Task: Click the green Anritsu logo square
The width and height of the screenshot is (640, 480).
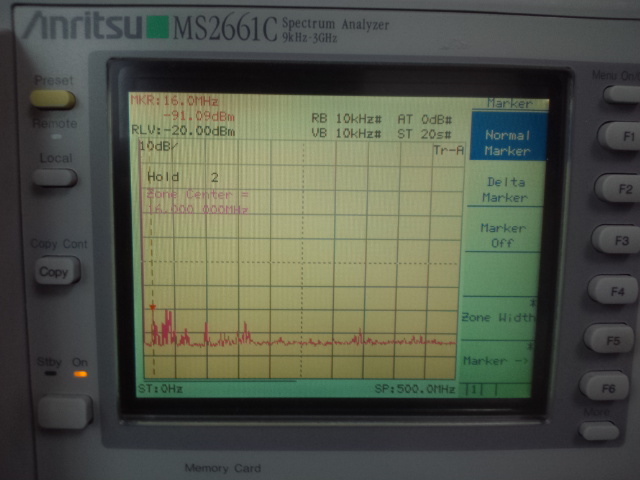Action: click(157, 27)
